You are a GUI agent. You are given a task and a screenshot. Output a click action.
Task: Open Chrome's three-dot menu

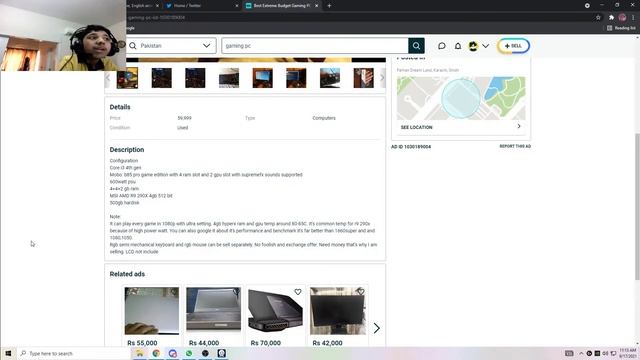point(633,18)
